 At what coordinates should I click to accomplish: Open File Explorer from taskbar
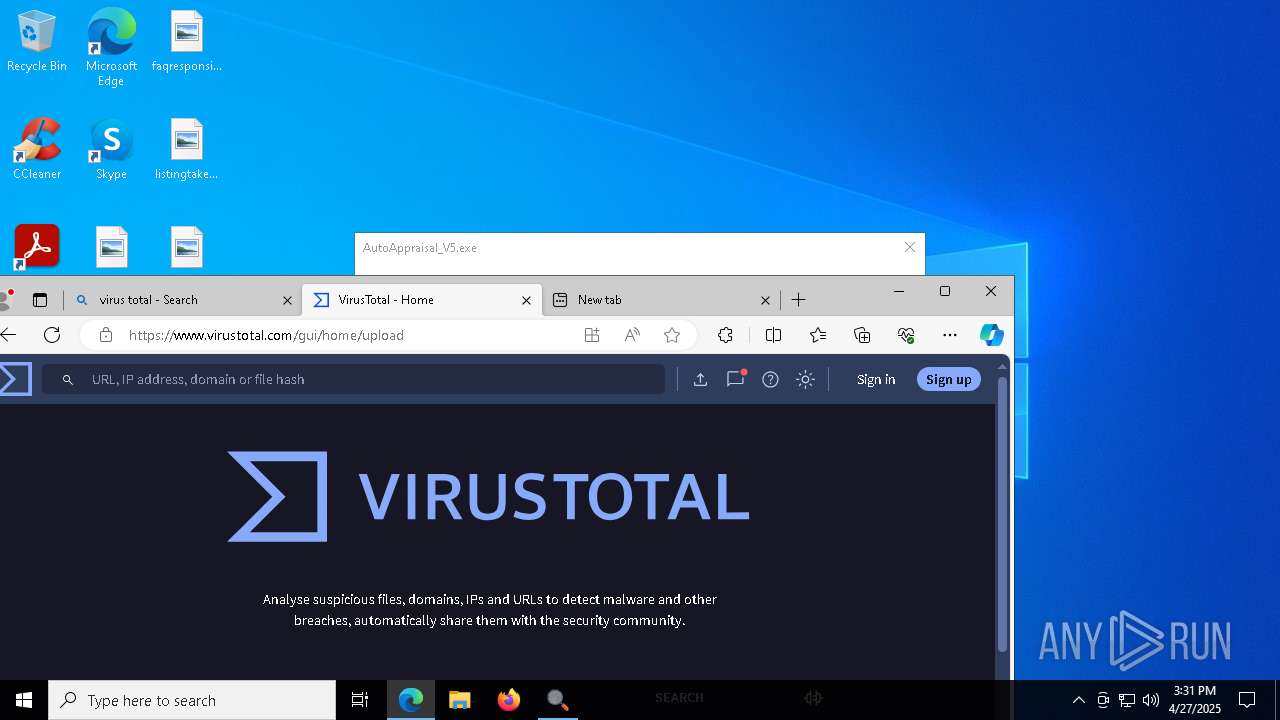[x=460, y=700]
